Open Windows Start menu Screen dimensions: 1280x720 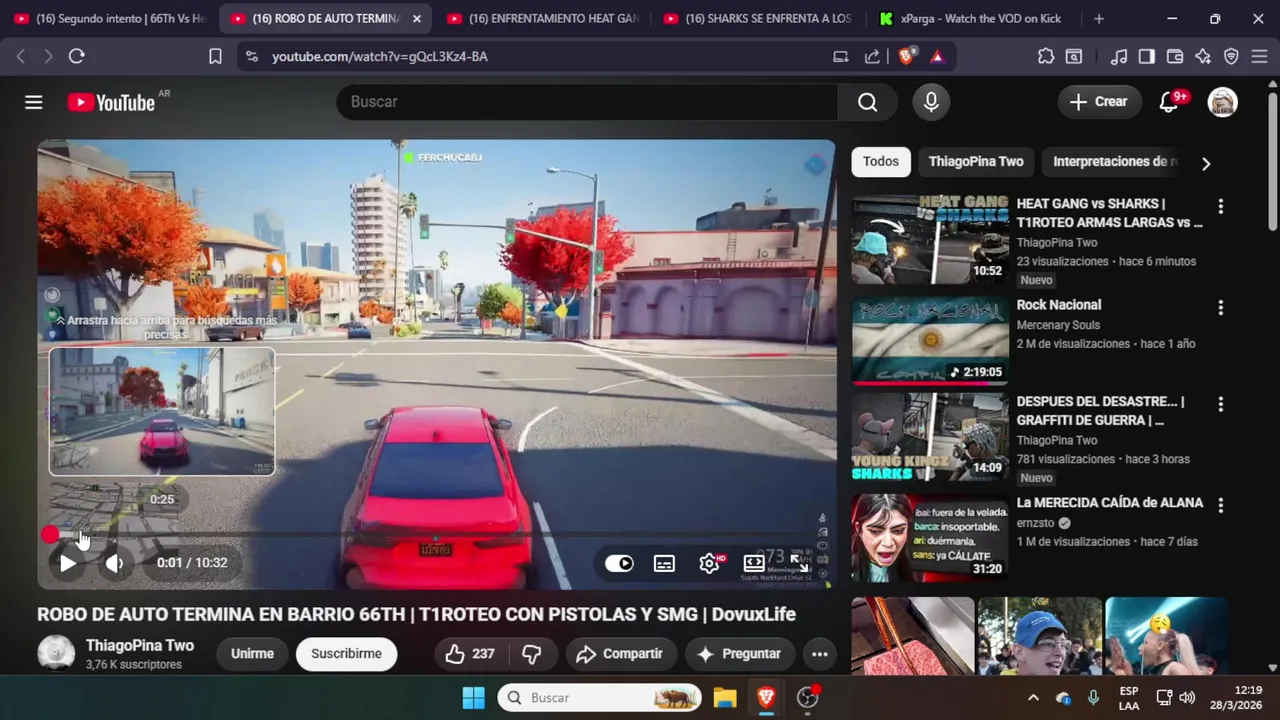474,698
